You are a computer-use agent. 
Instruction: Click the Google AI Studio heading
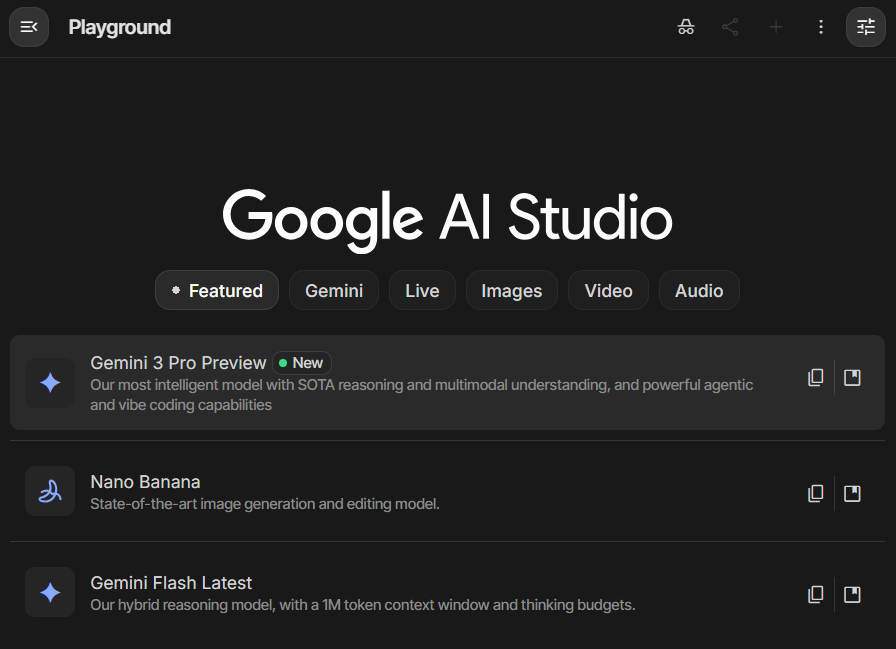tap(447, 219)
